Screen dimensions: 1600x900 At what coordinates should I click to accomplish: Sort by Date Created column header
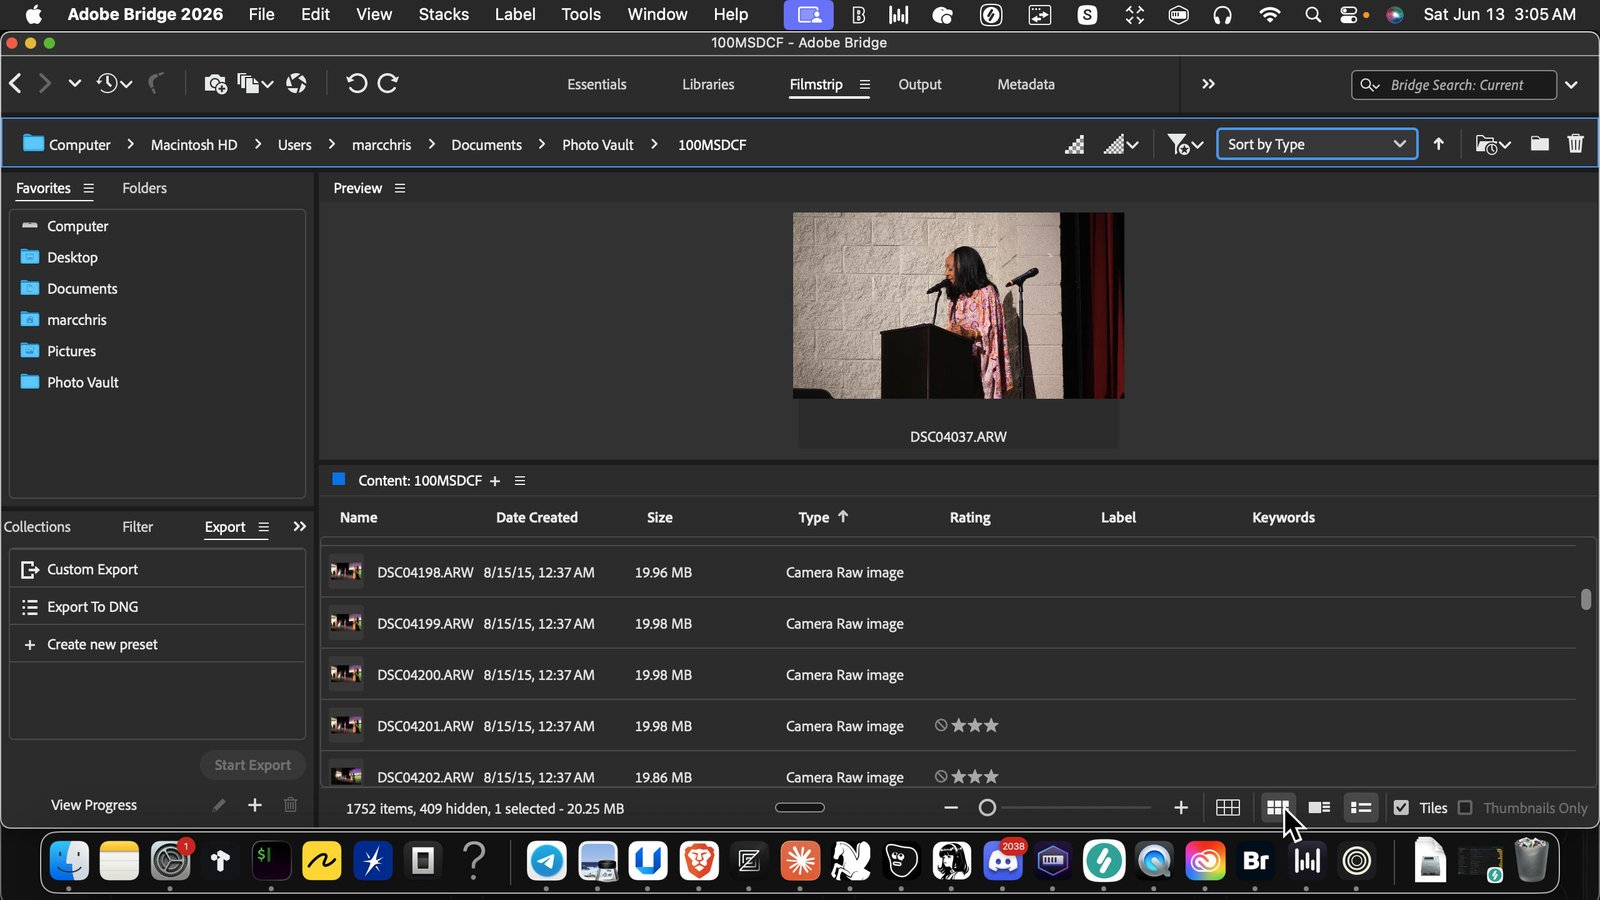click(537, 518)
